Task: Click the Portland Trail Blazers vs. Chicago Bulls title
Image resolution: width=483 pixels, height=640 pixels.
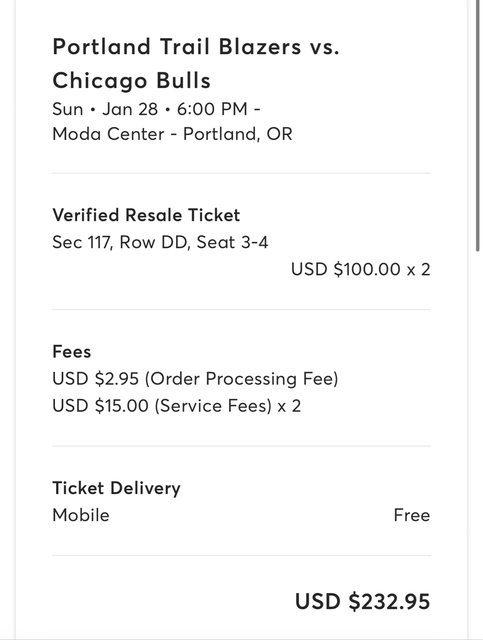Action: pos(196,63)
